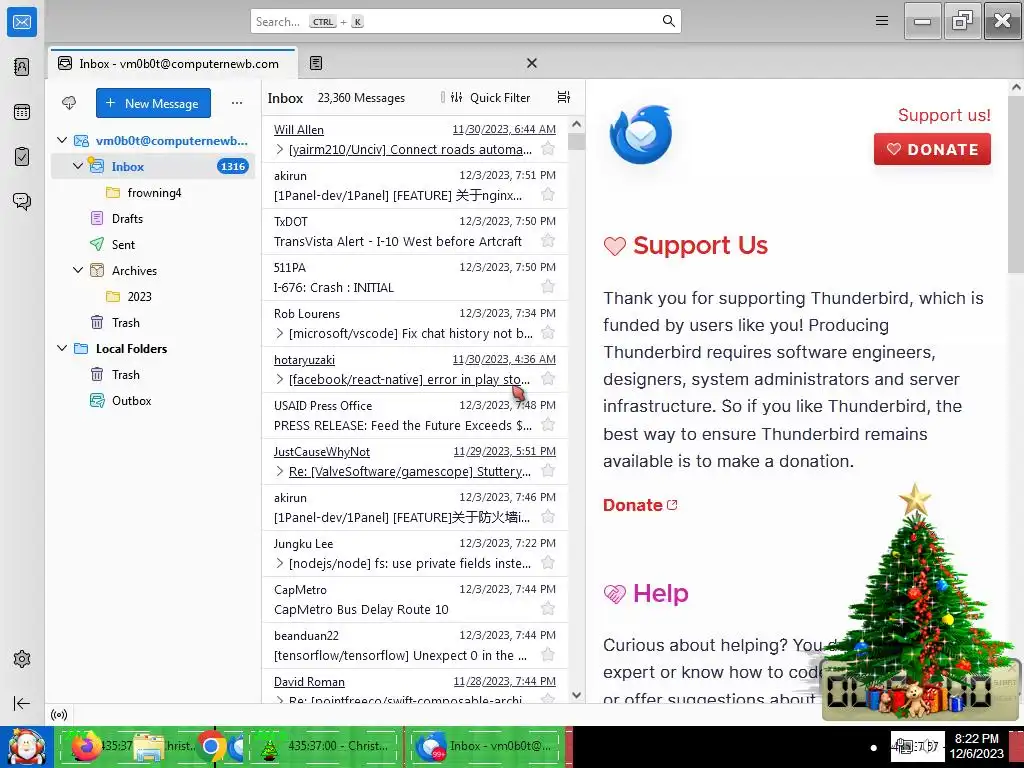Click Get Messages cloud icon
The height and width of the screenshot is (768, 1024).
click(x=69, y=103)
